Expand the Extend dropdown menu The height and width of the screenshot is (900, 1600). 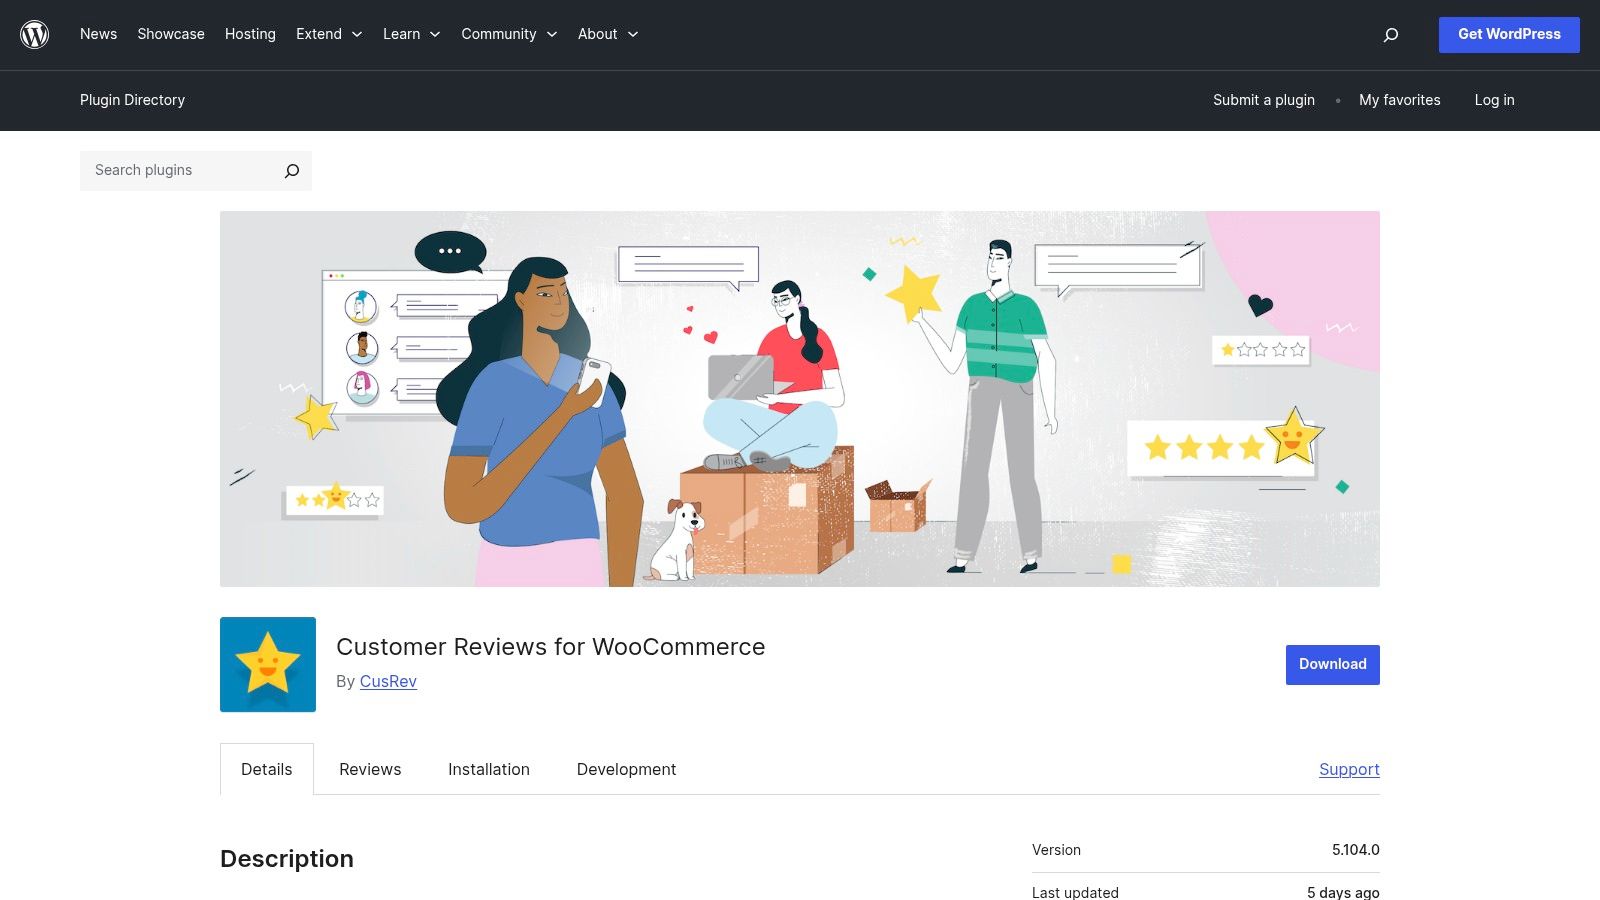pos(329,34)
